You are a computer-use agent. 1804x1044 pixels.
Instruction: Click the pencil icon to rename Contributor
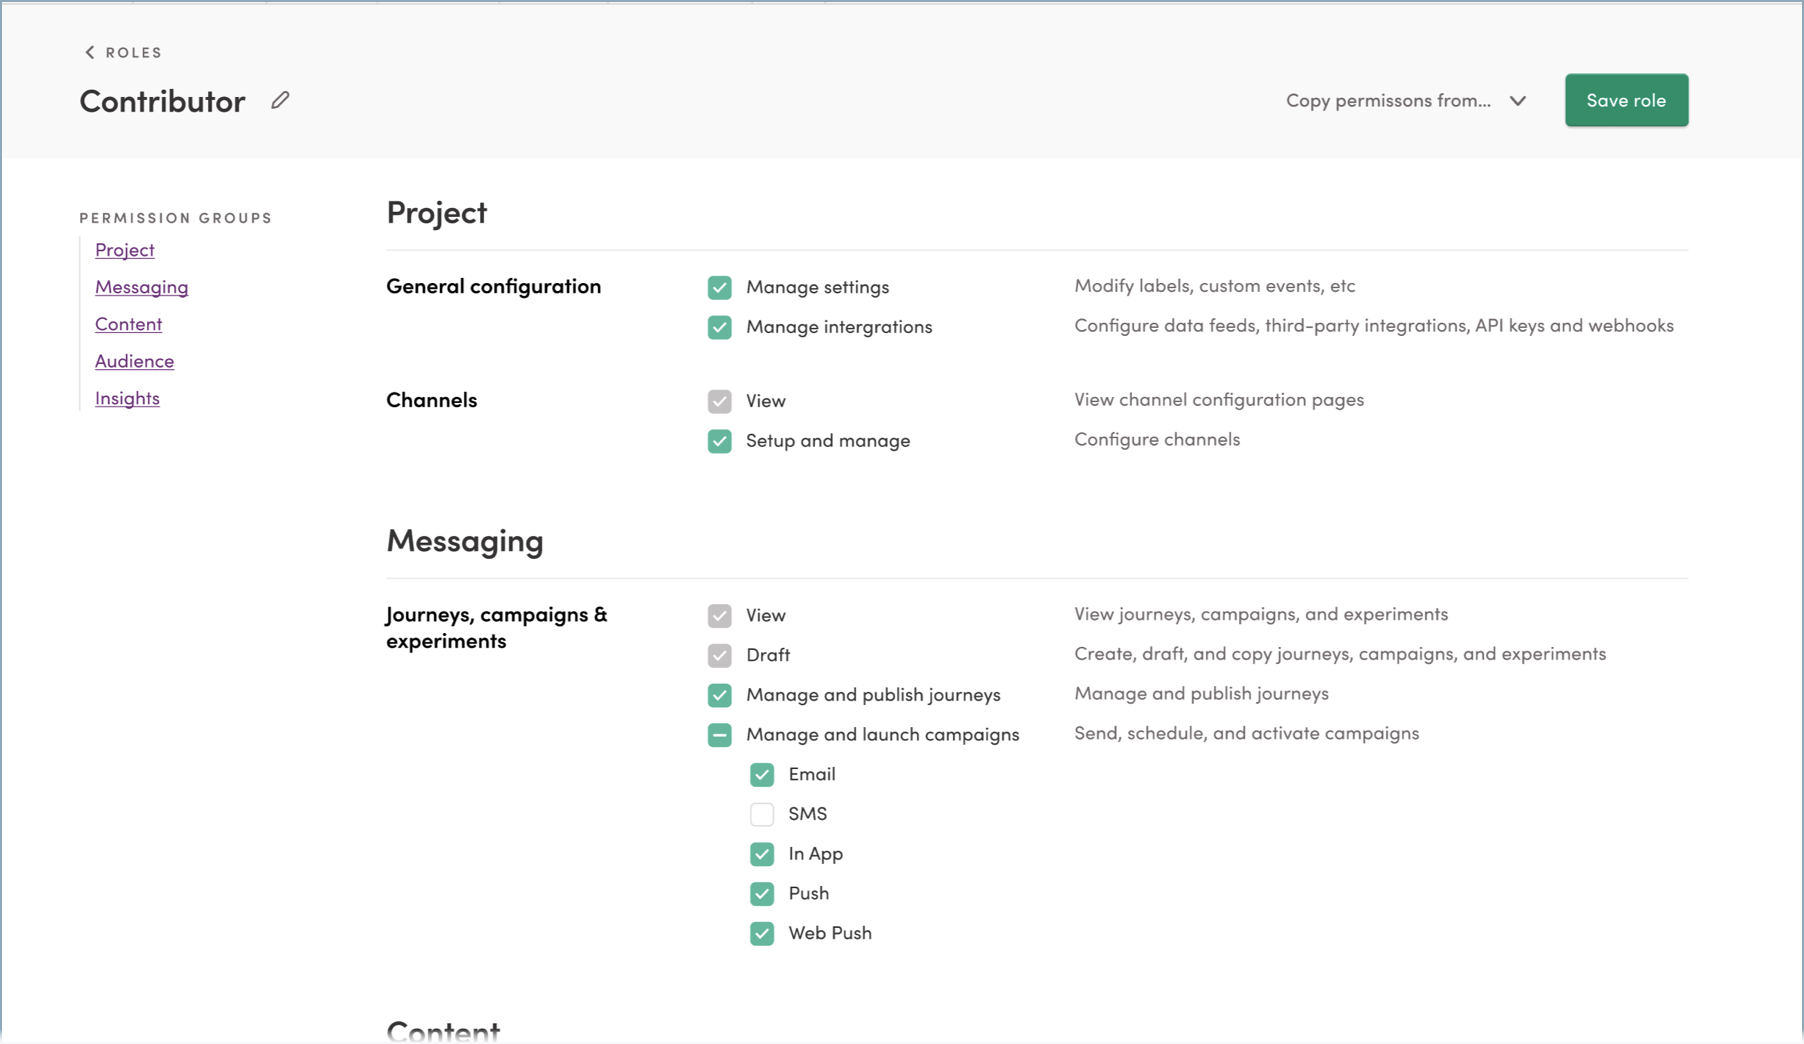point(280,100)
